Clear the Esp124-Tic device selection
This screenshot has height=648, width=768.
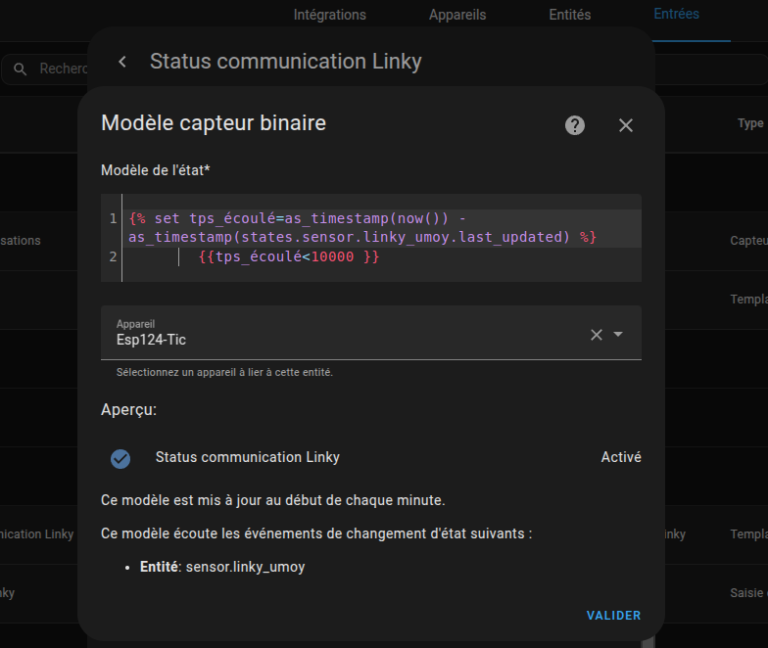click(x=596, y=335)
